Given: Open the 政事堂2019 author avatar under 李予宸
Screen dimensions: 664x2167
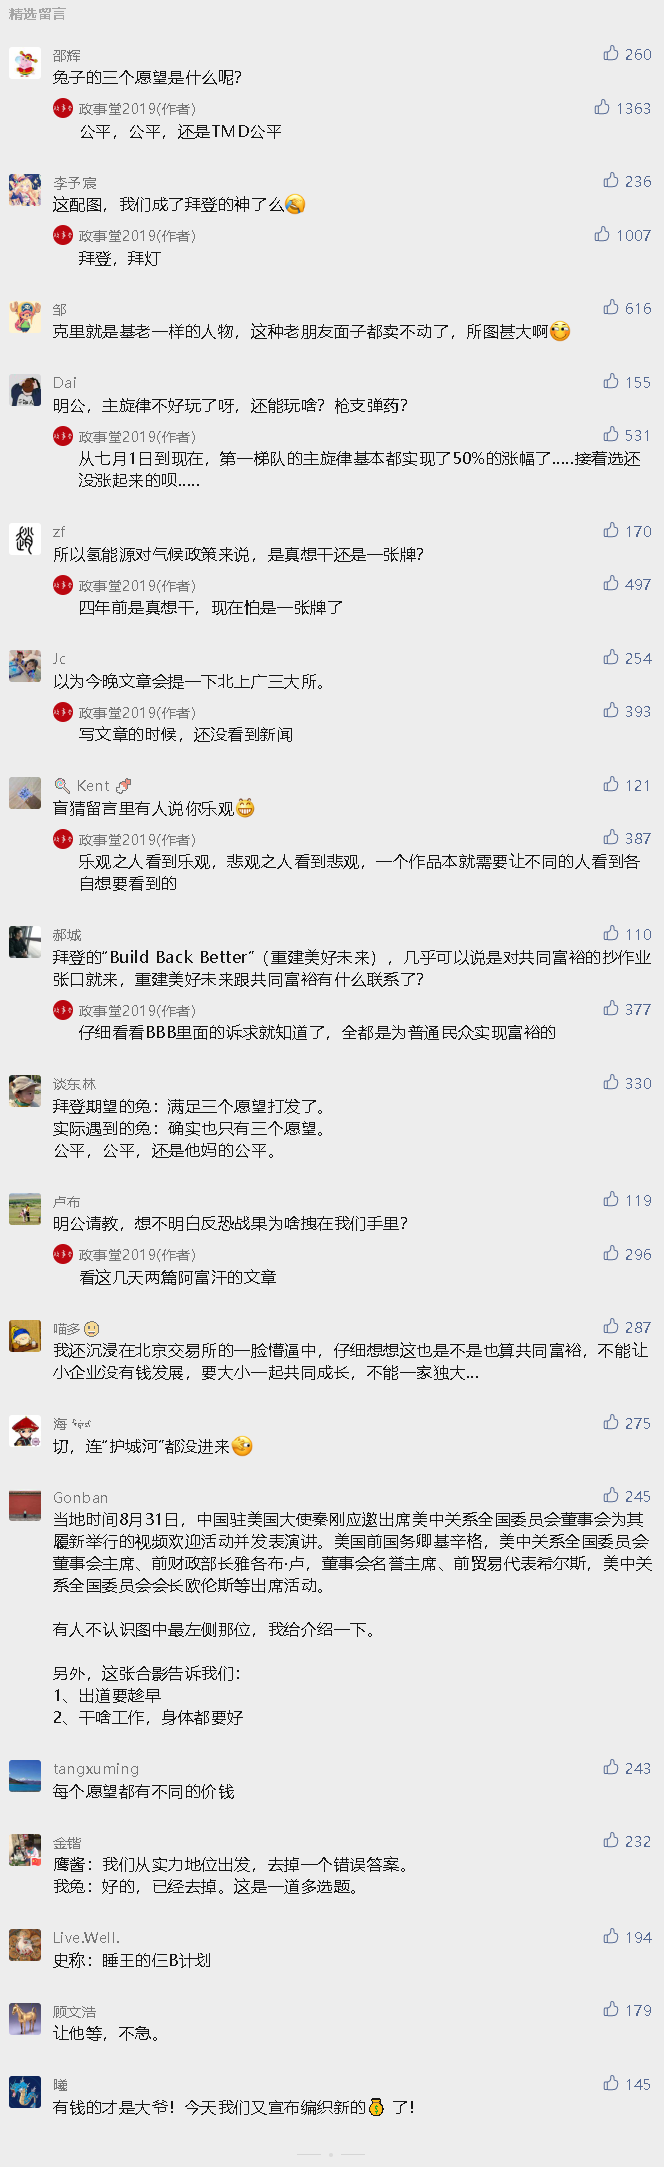Looking at the screenshot, I should click(x=63, y=235).
